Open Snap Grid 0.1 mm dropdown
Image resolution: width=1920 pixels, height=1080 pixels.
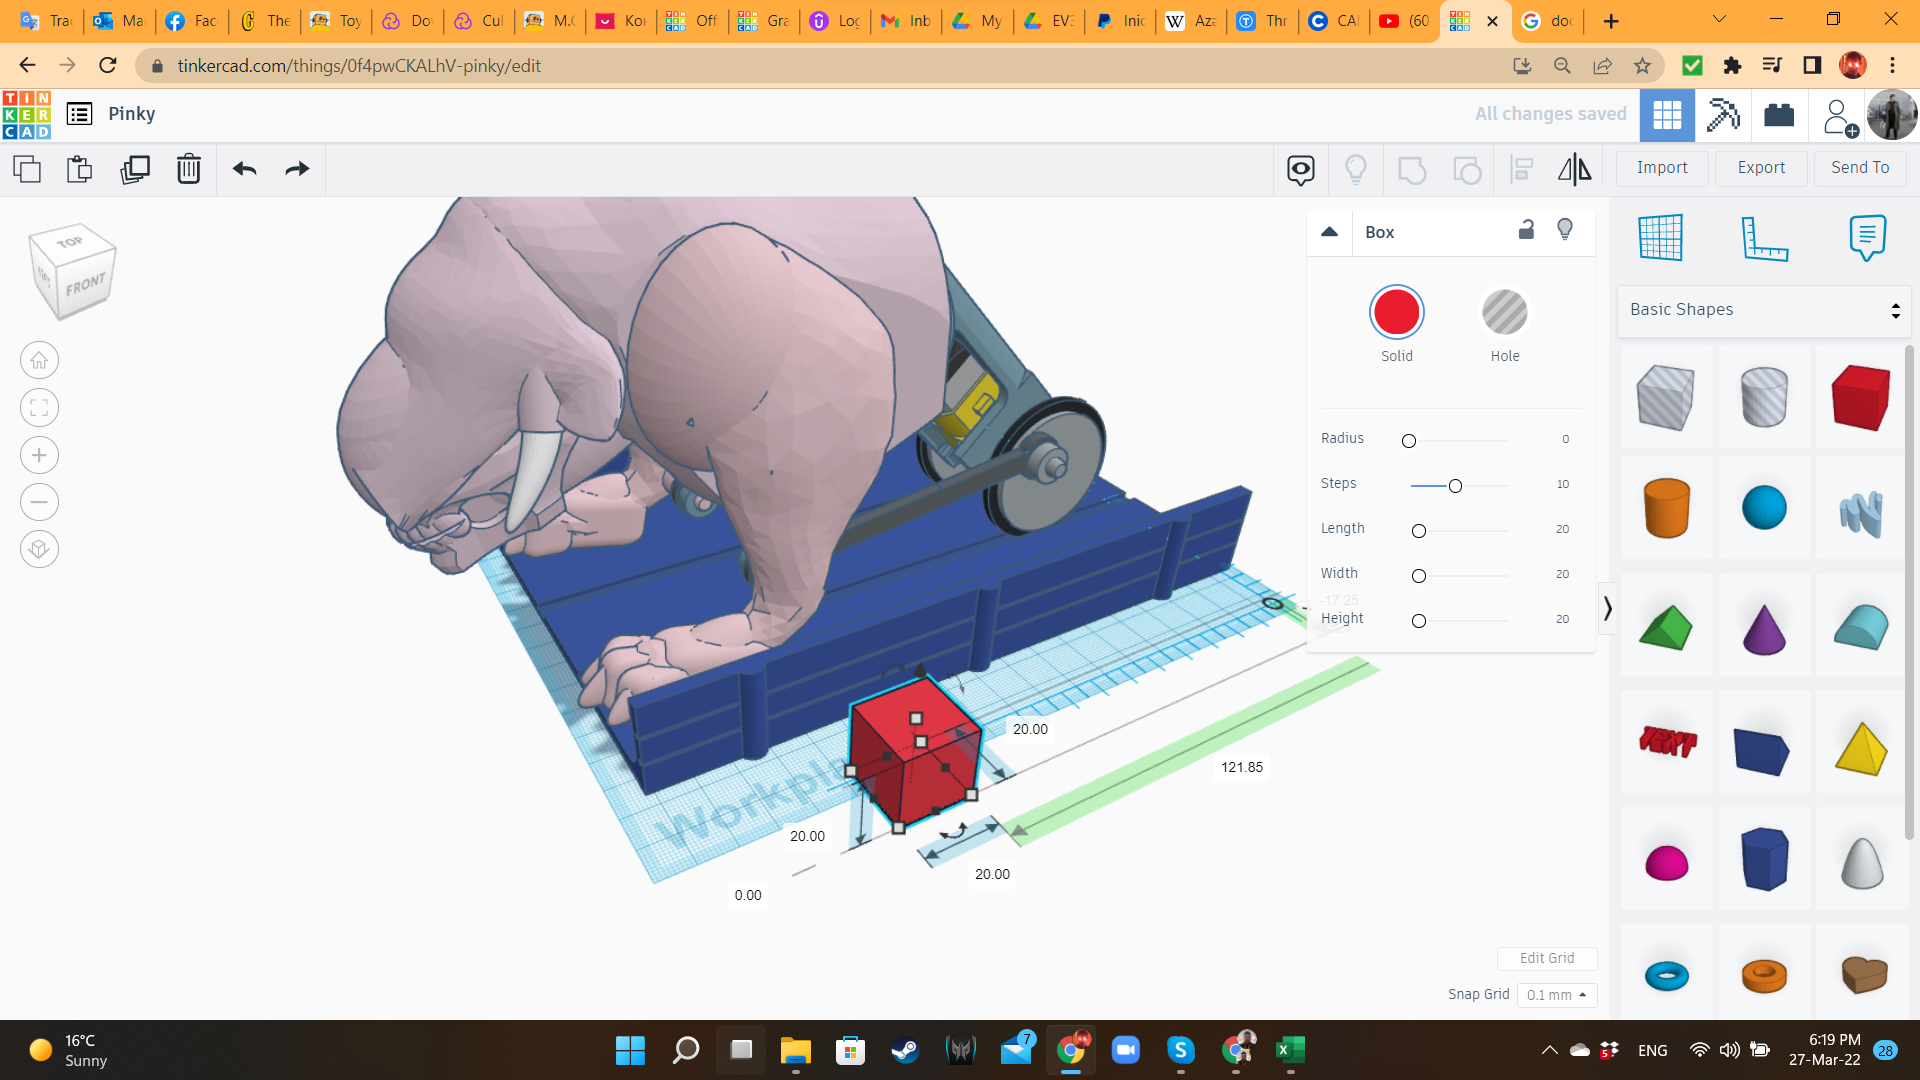pyautogui.click(x=1556, y=995)
